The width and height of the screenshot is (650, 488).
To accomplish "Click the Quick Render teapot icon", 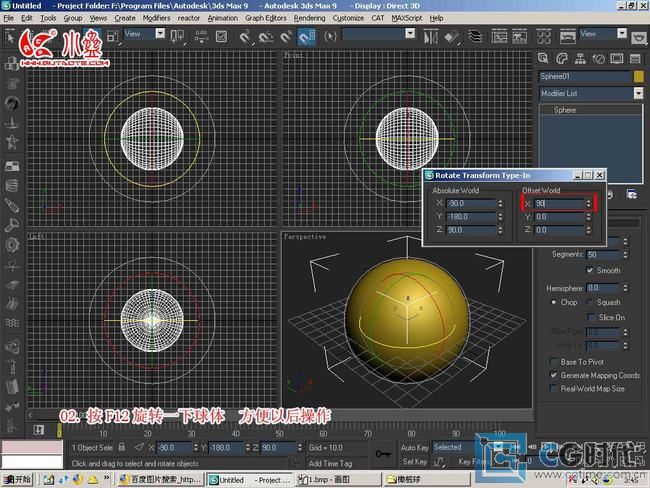I will point(639,38).
